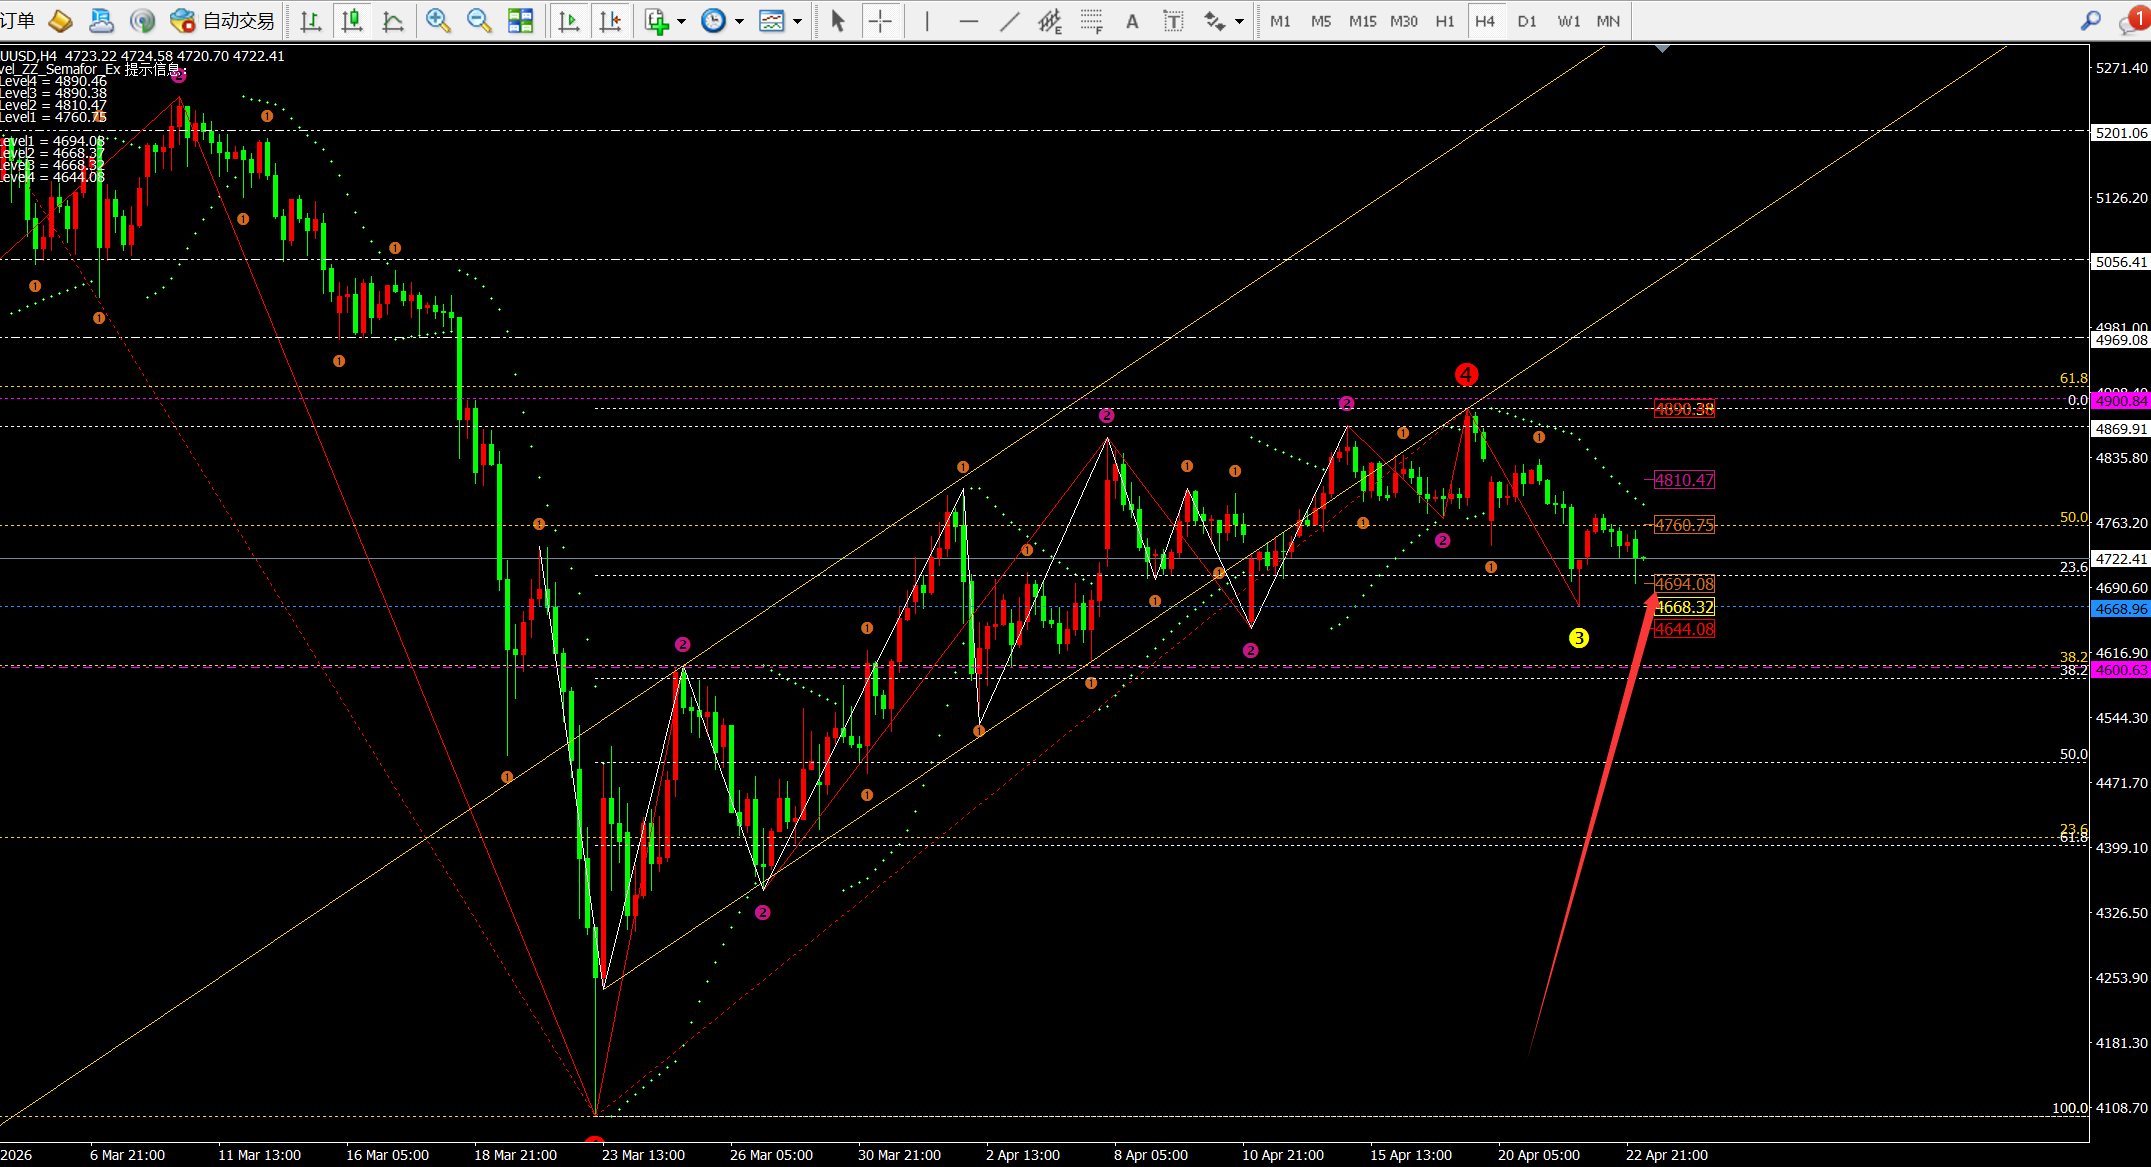Switch timeframe to M15

click(x=1362, y=21)
